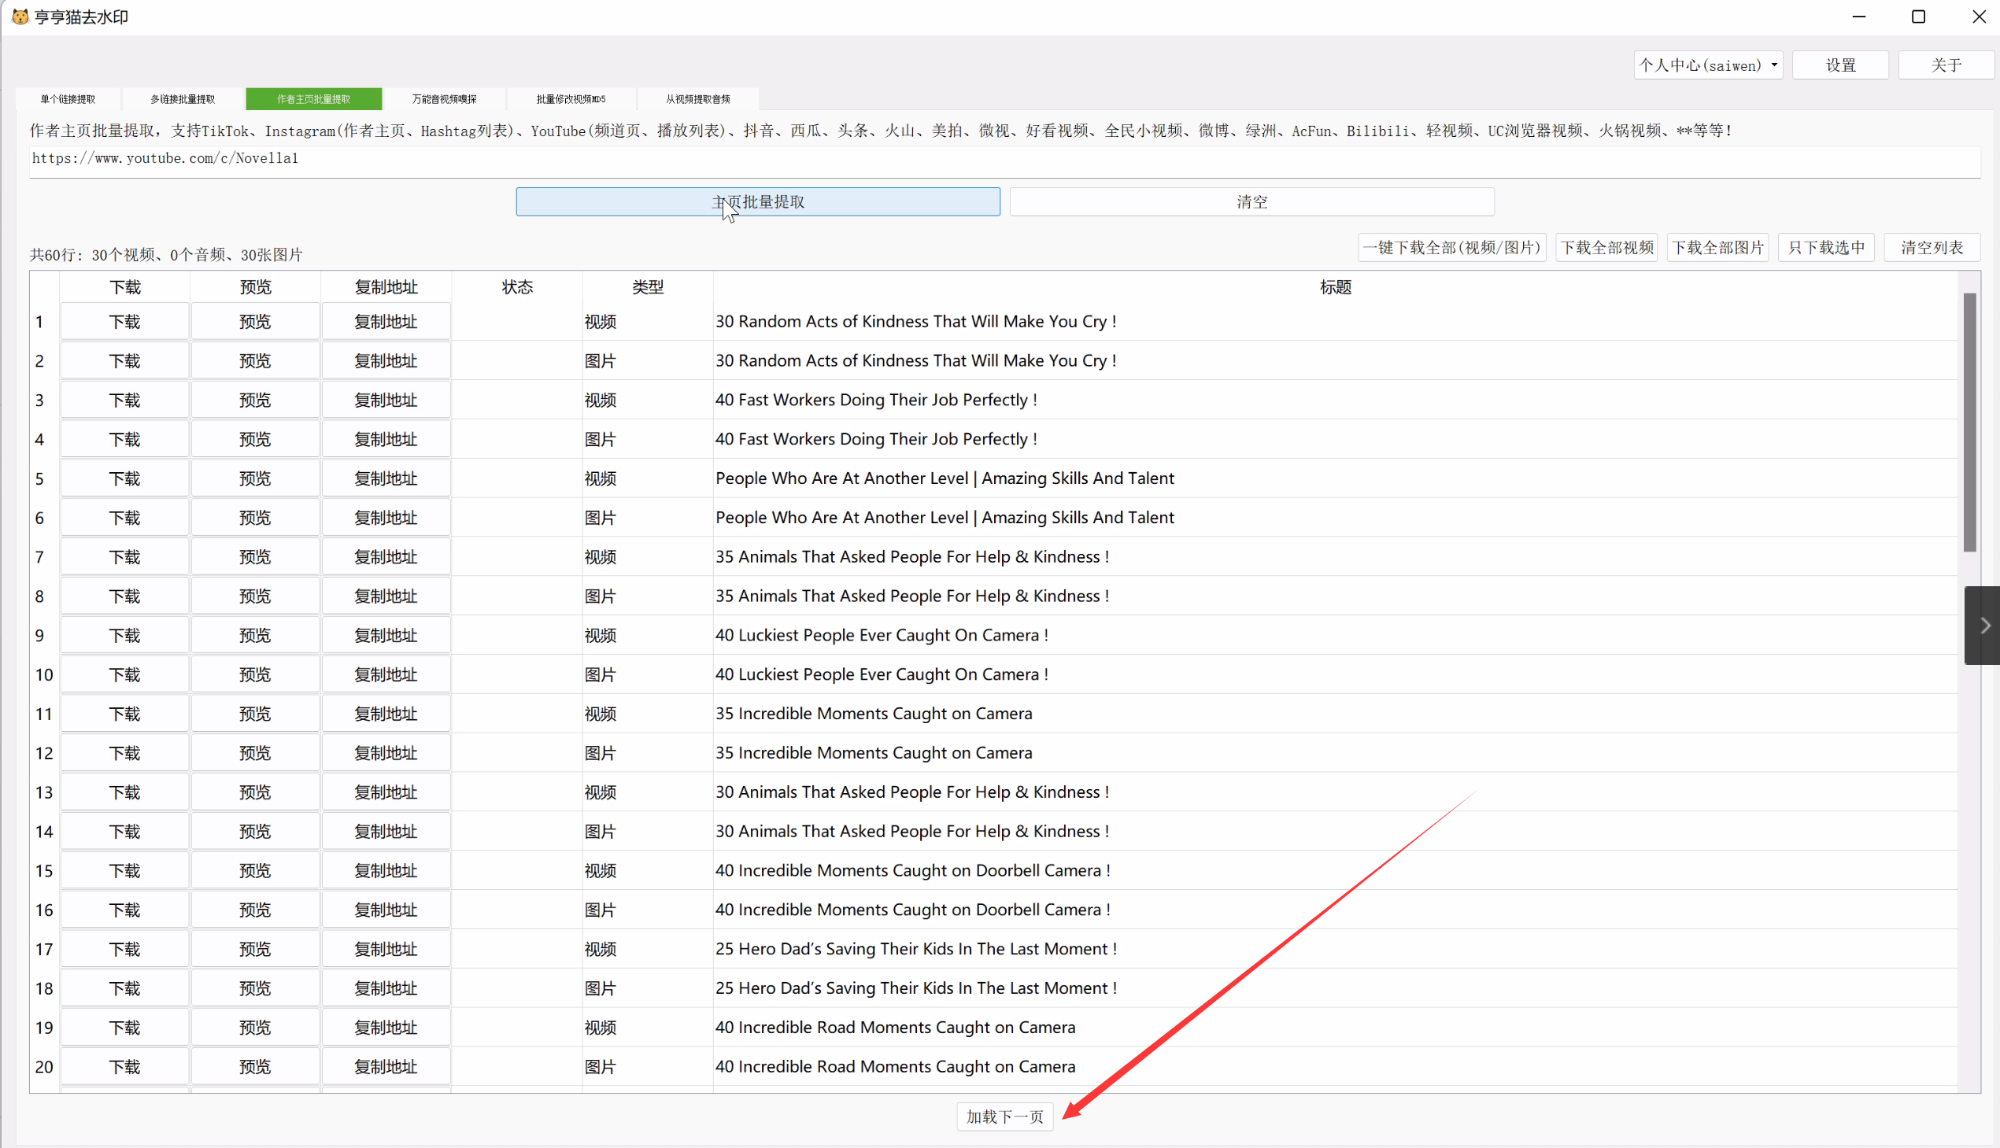This screenshot has width=2000, height=1148.
Task: Click 清空 to clear the URL
Action: (1251, 201)
